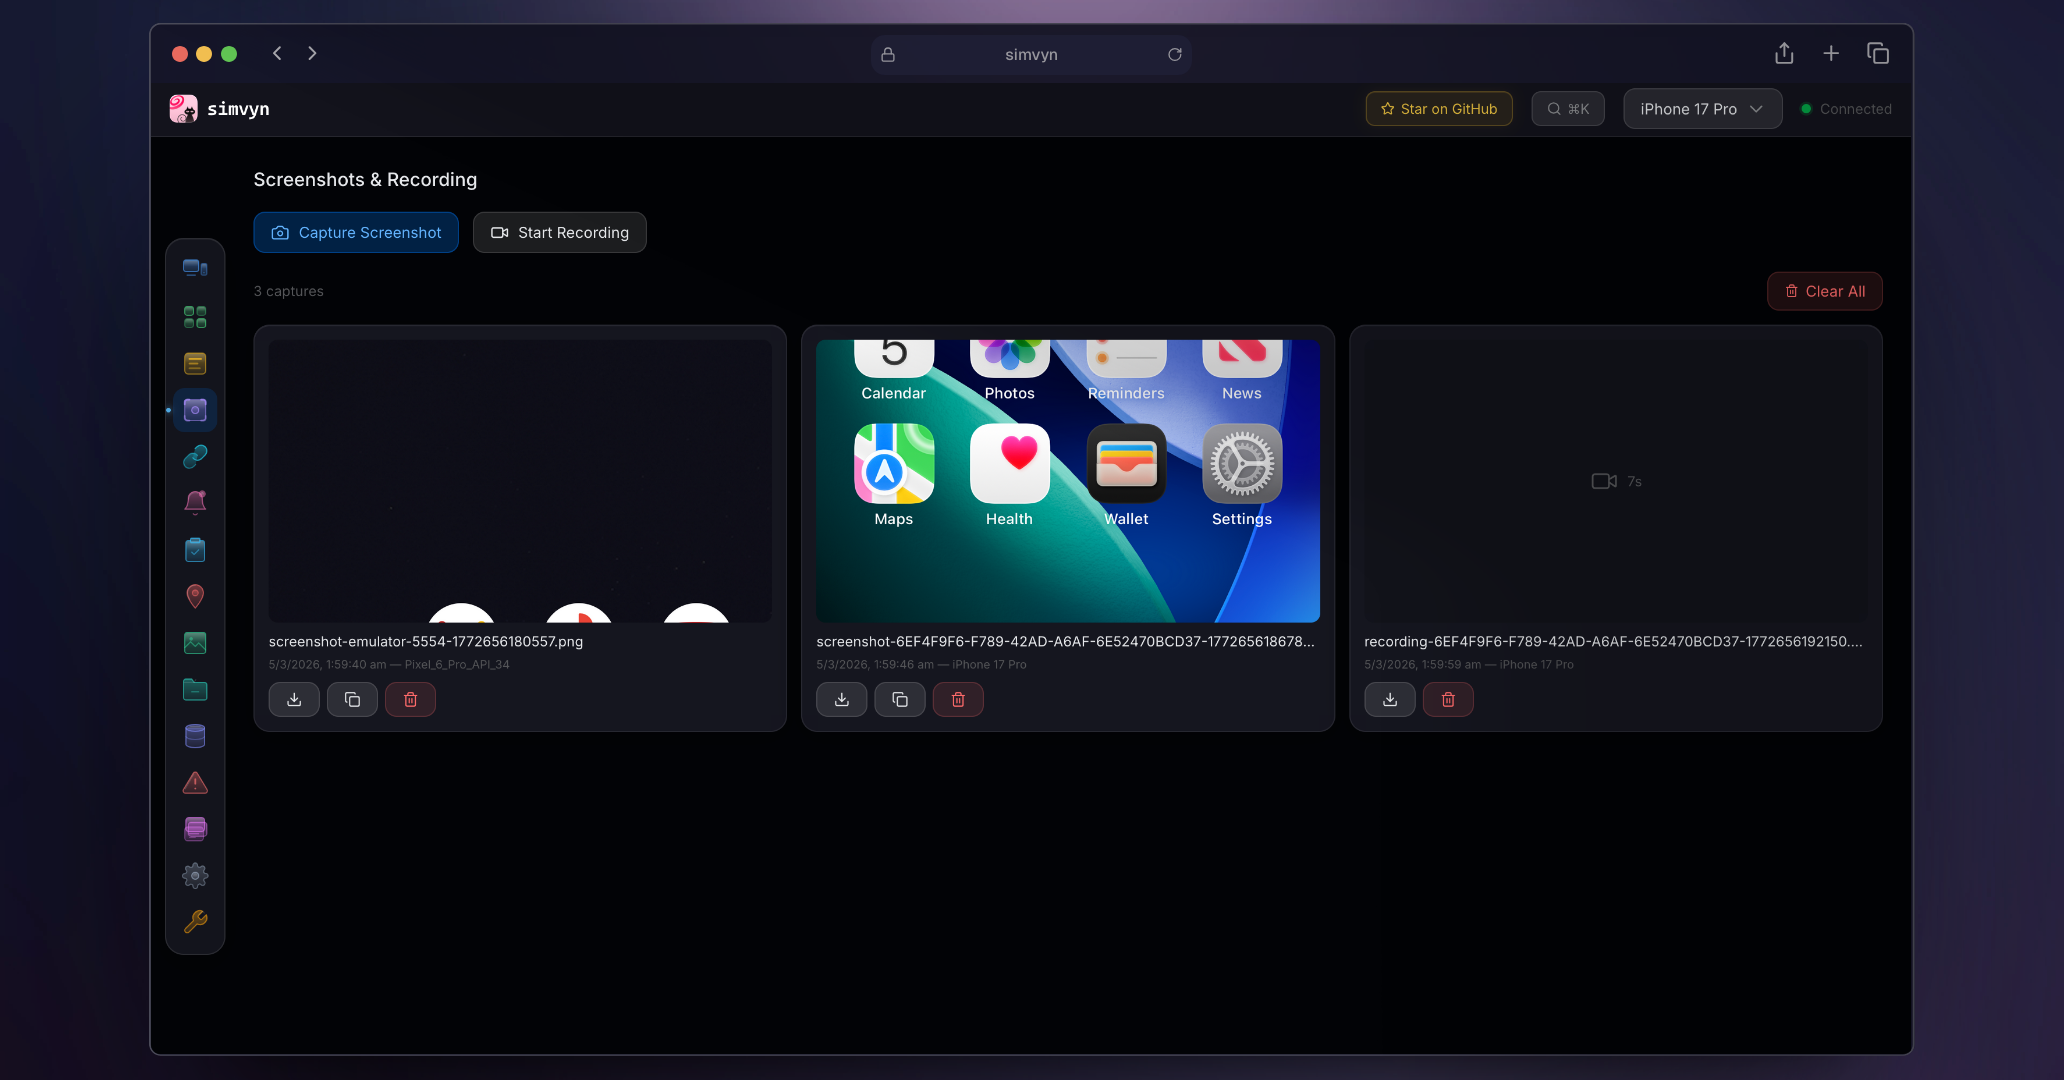Viewport: 2064px width, 1080px height.
Task: Open the crash alerts panel
Action: (195, 782)
